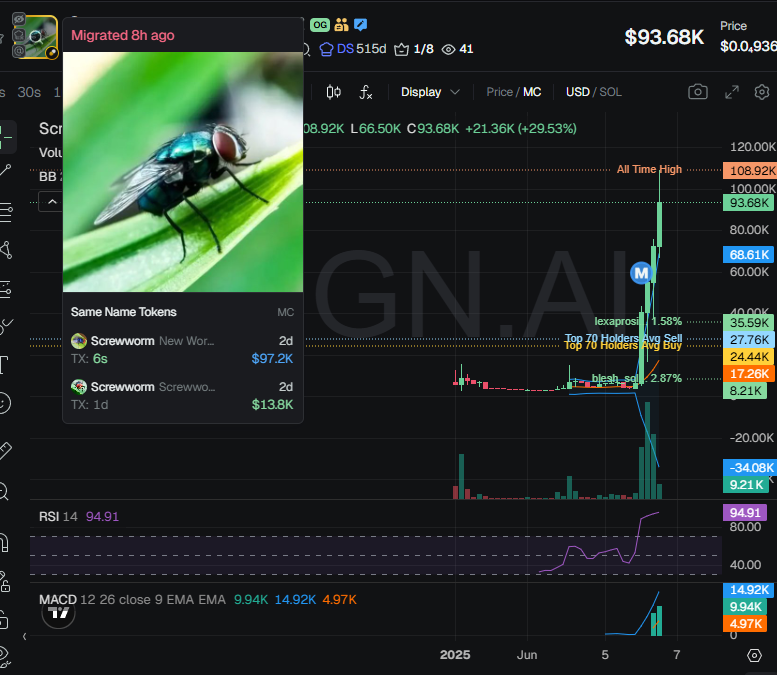Open the Display dropdown
The image size is (777, 675).
pos(430,92)
